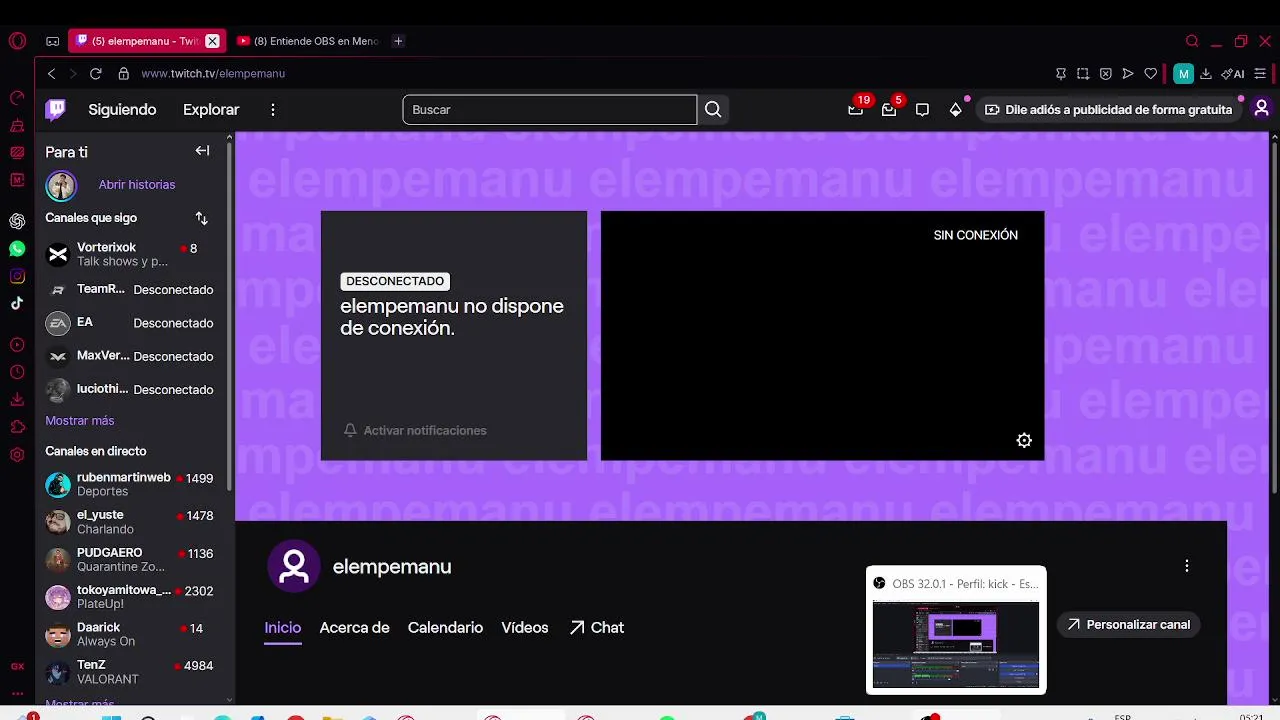Screen dimensions: 1280x720
Task: Open Opera easy setup sliders icon
Action: [1260, 73]
